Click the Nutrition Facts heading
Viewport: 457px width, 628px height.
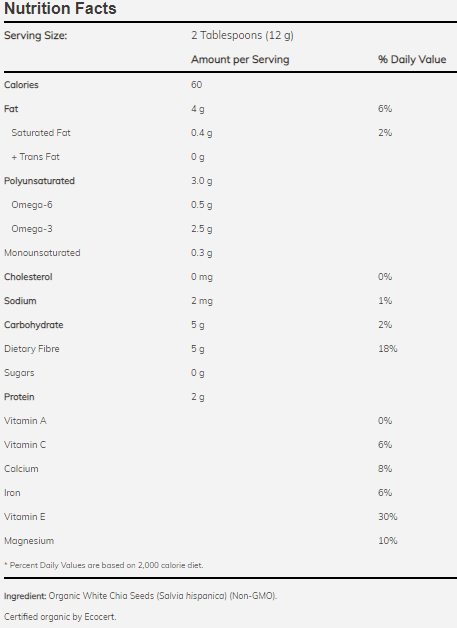click(x=60, y=8)
